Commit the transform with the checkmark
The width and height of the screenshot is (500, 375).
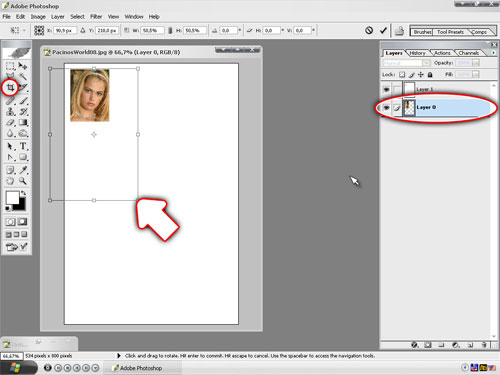(x=383, y=30)
